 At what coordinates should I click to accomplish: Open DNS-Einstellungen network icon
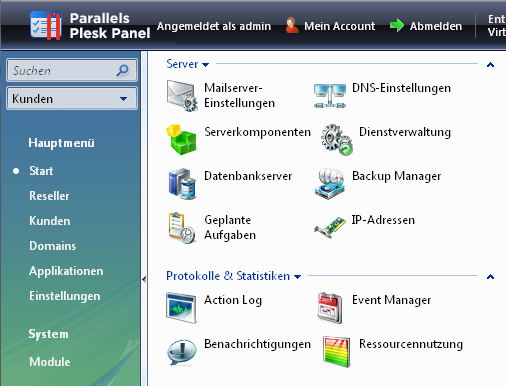330,96
